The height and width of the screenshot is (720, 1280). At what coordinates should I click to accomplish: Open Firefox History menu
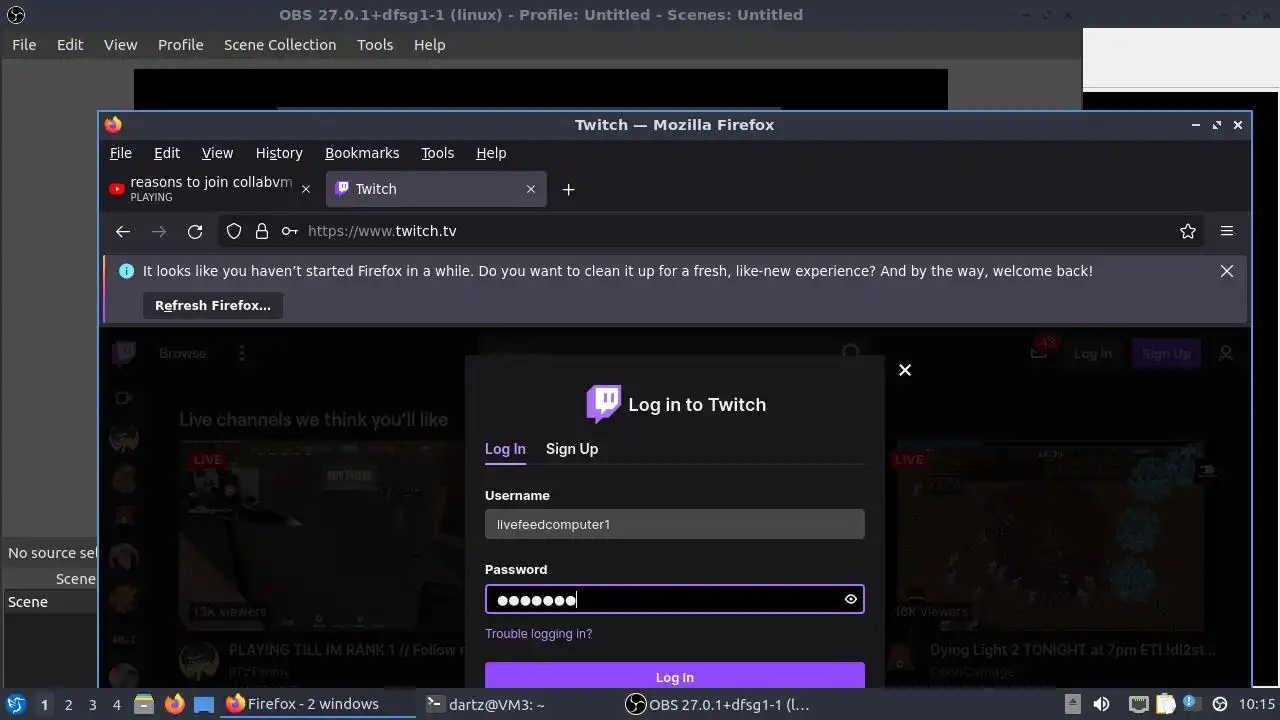279,153
